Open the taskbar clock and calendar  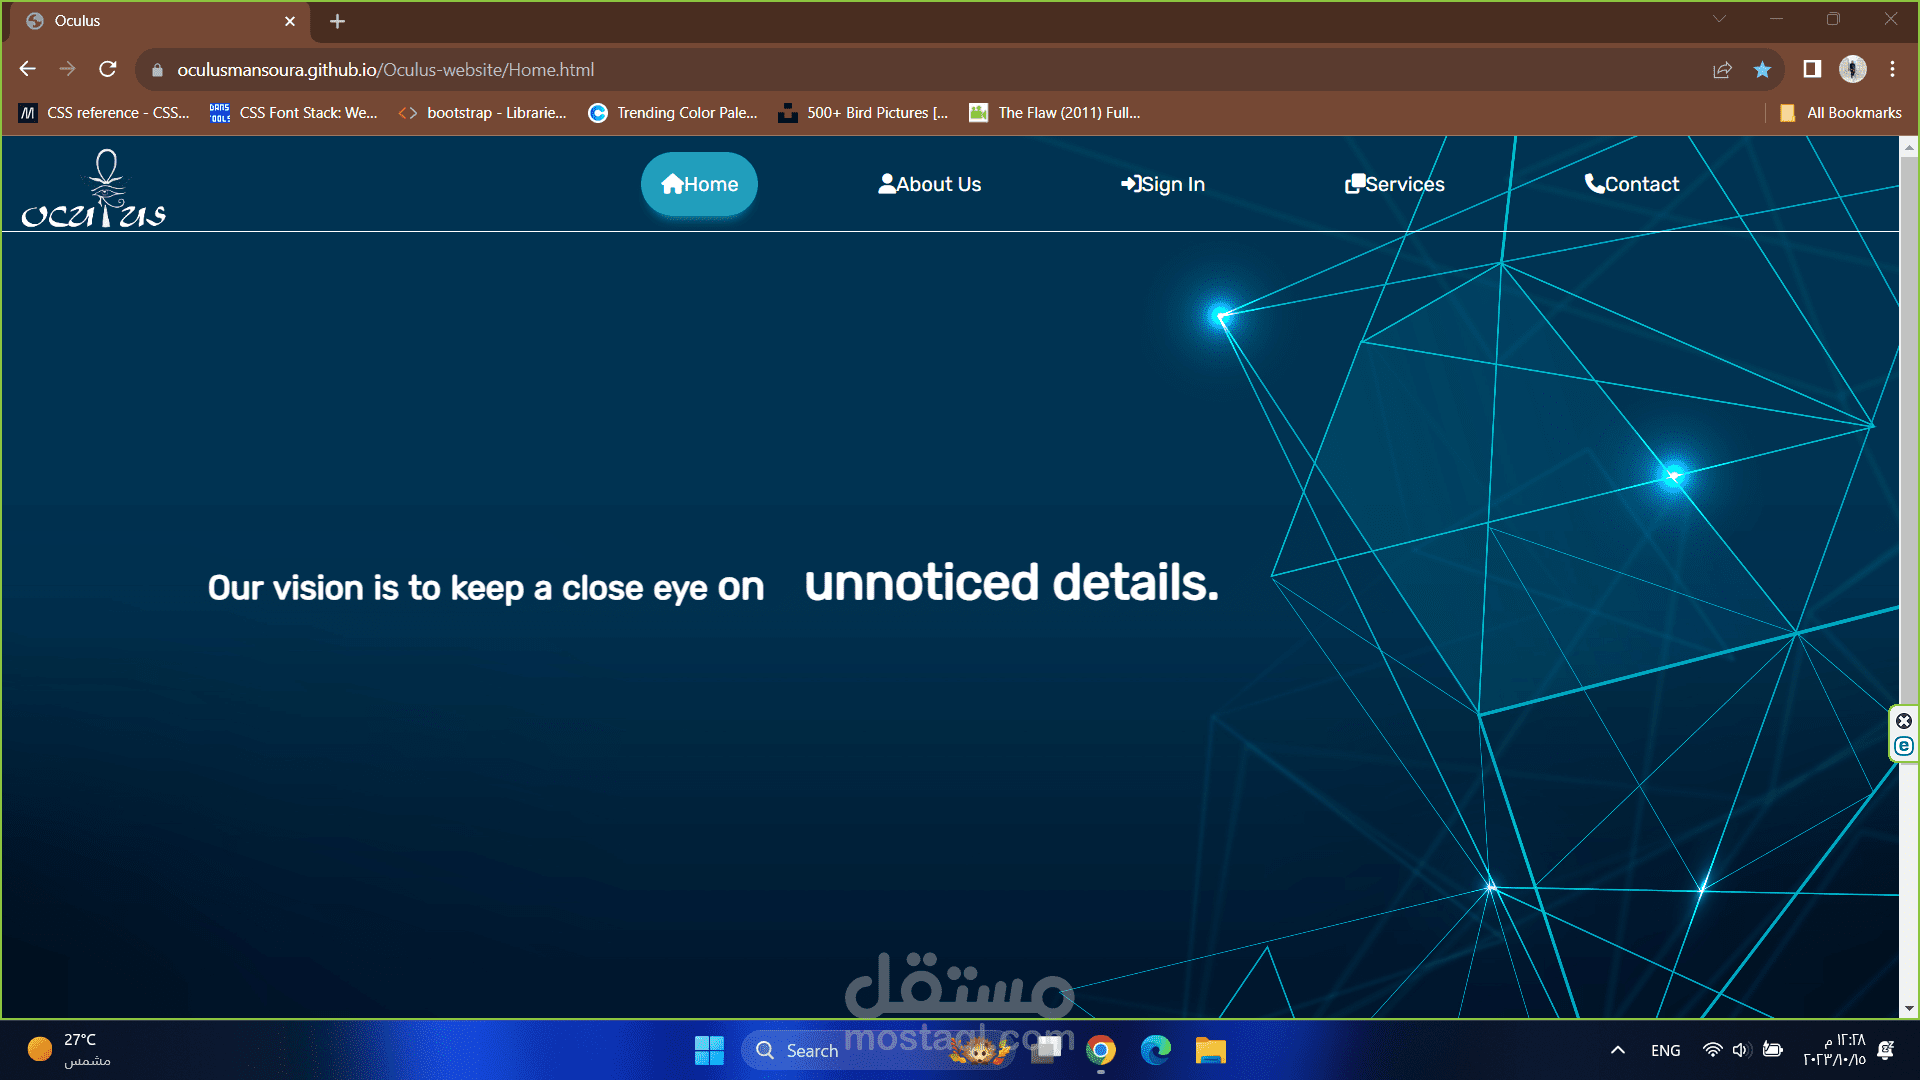(1834, 1050)
